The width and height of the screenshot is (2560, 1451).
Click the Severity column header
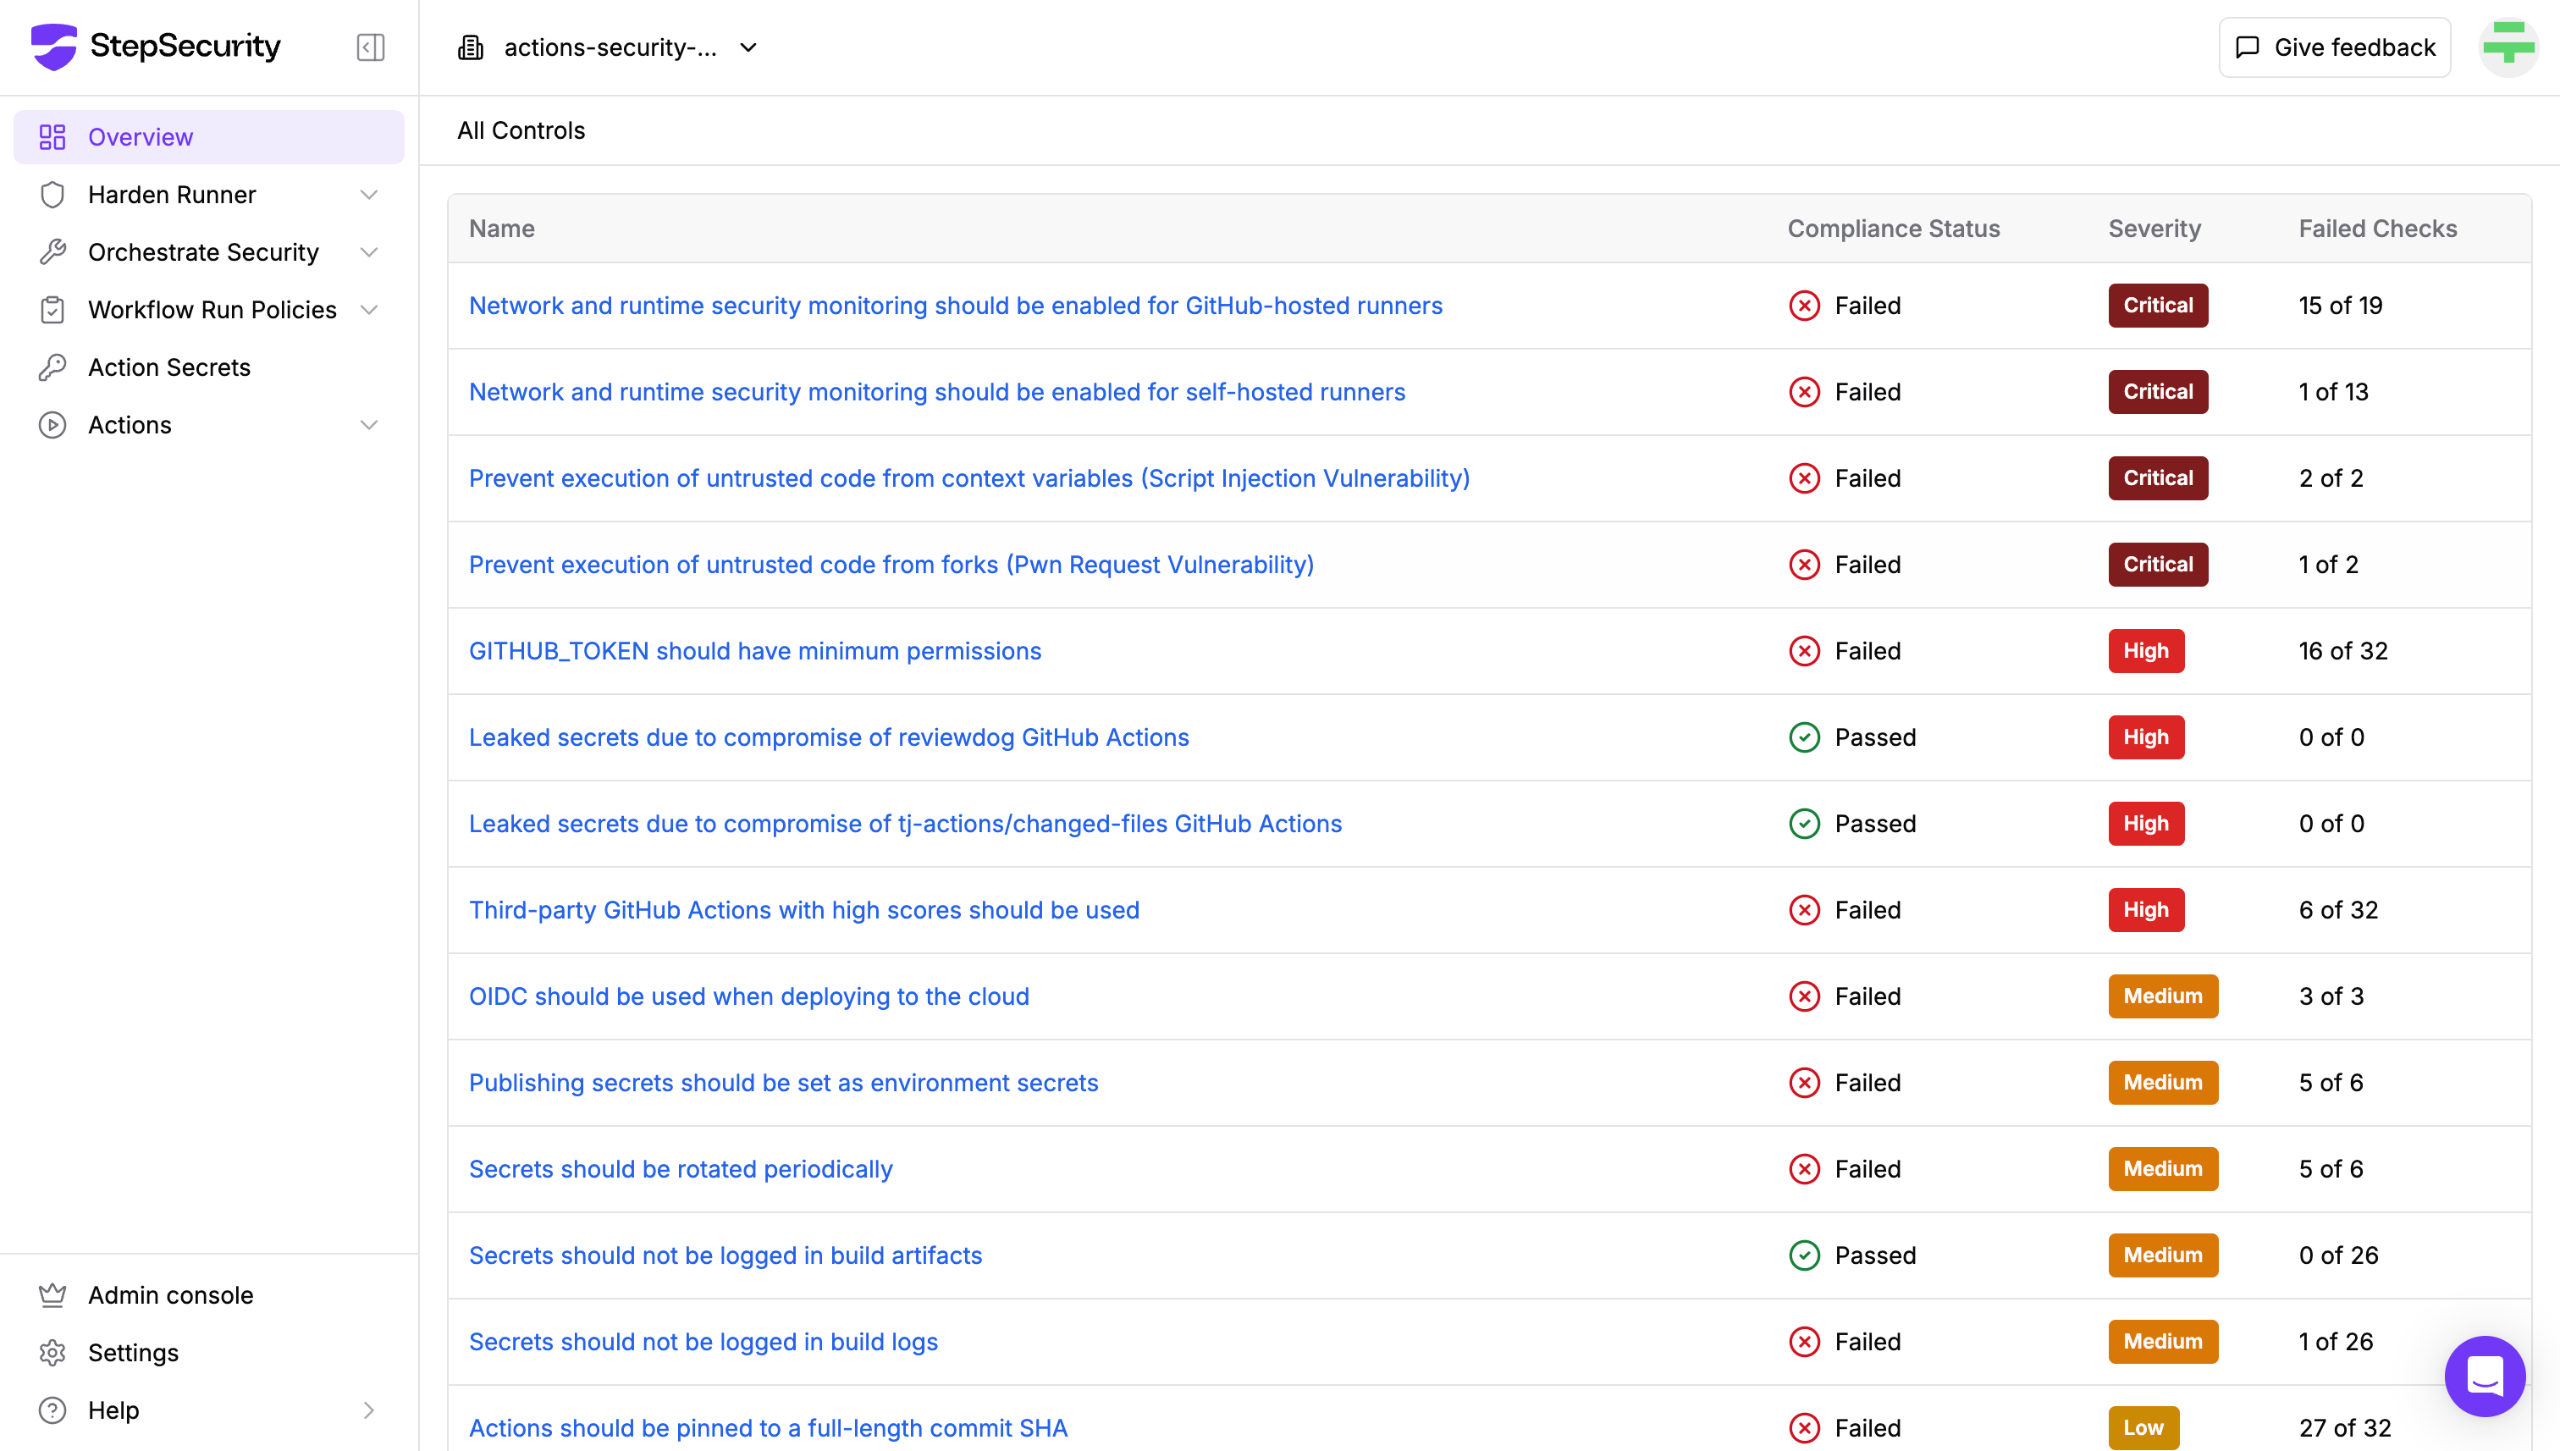(x=2154, y=228)
